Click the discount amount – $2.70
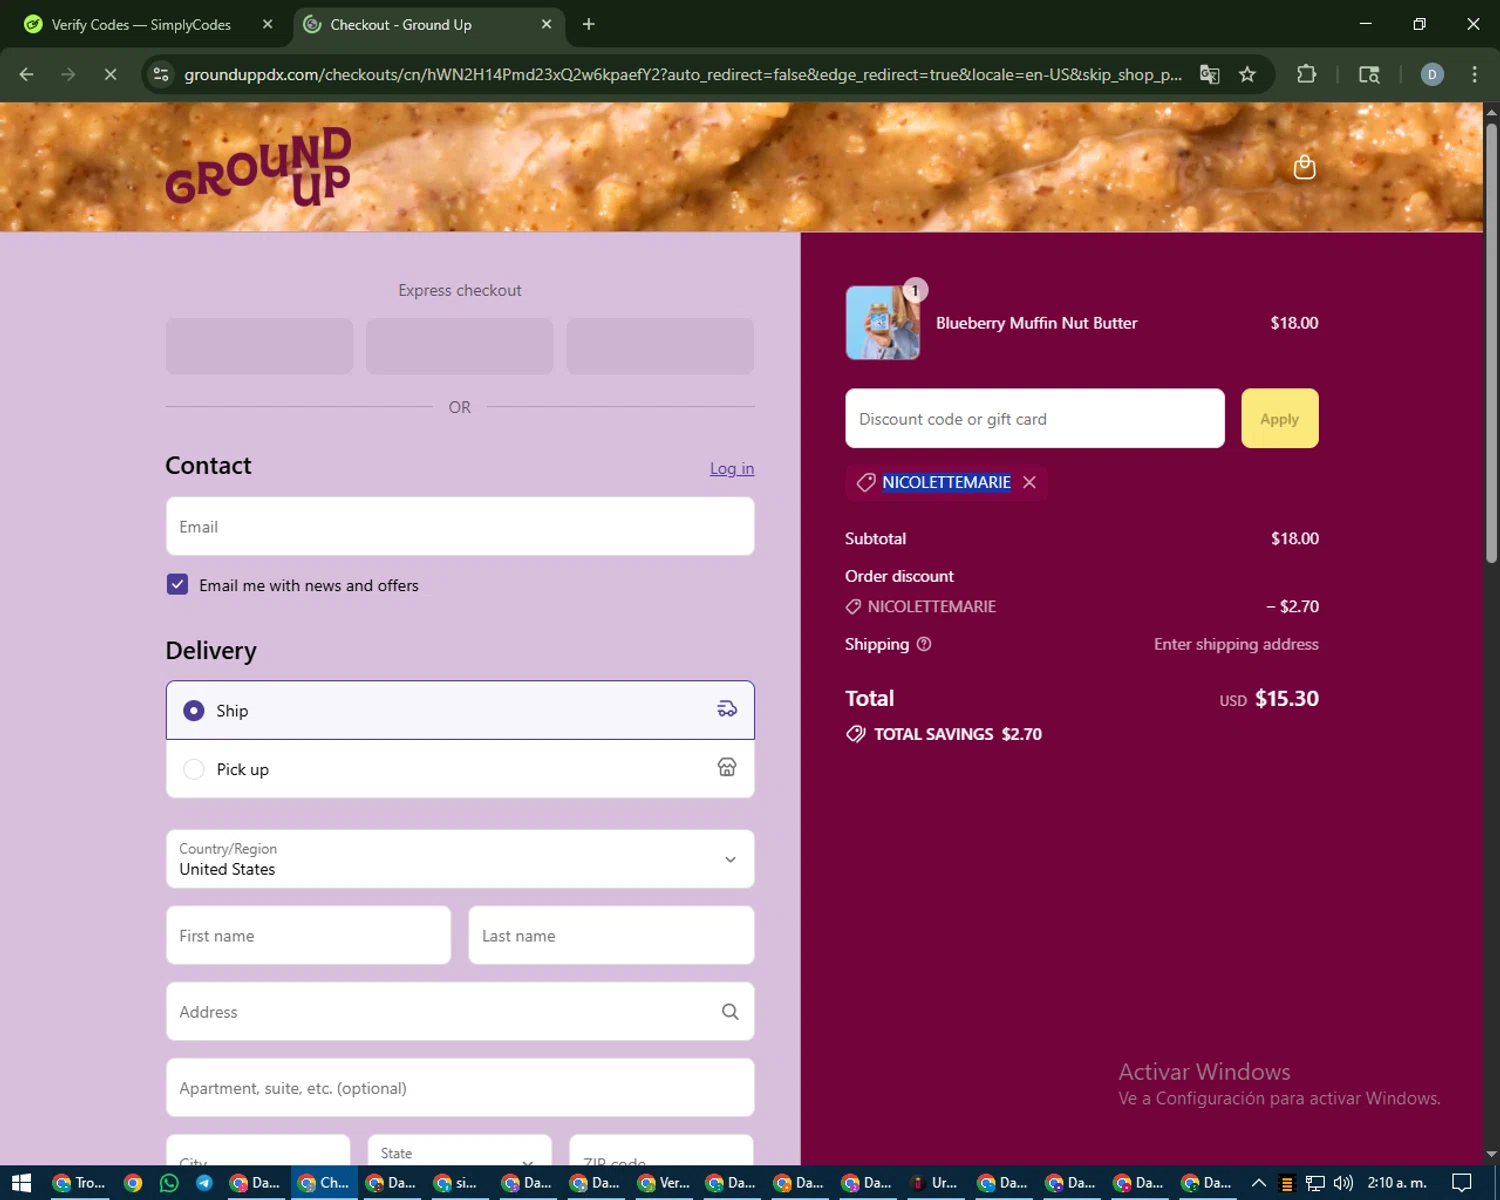The image size is (1500, 1200). (x=1292, y=606)
